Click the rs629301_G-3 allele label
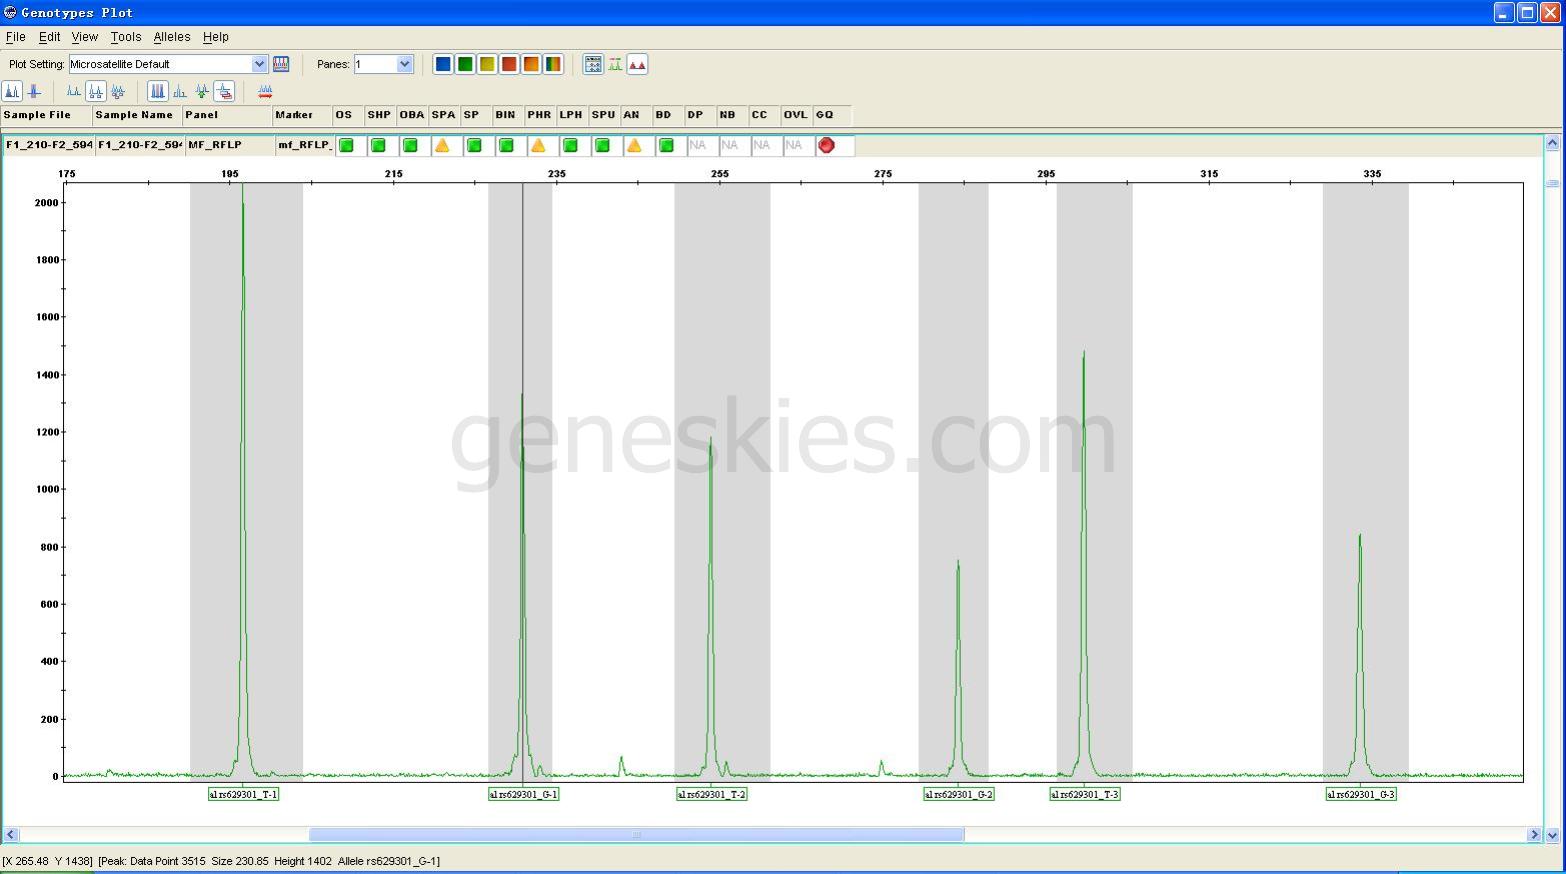 (1360, 794)
